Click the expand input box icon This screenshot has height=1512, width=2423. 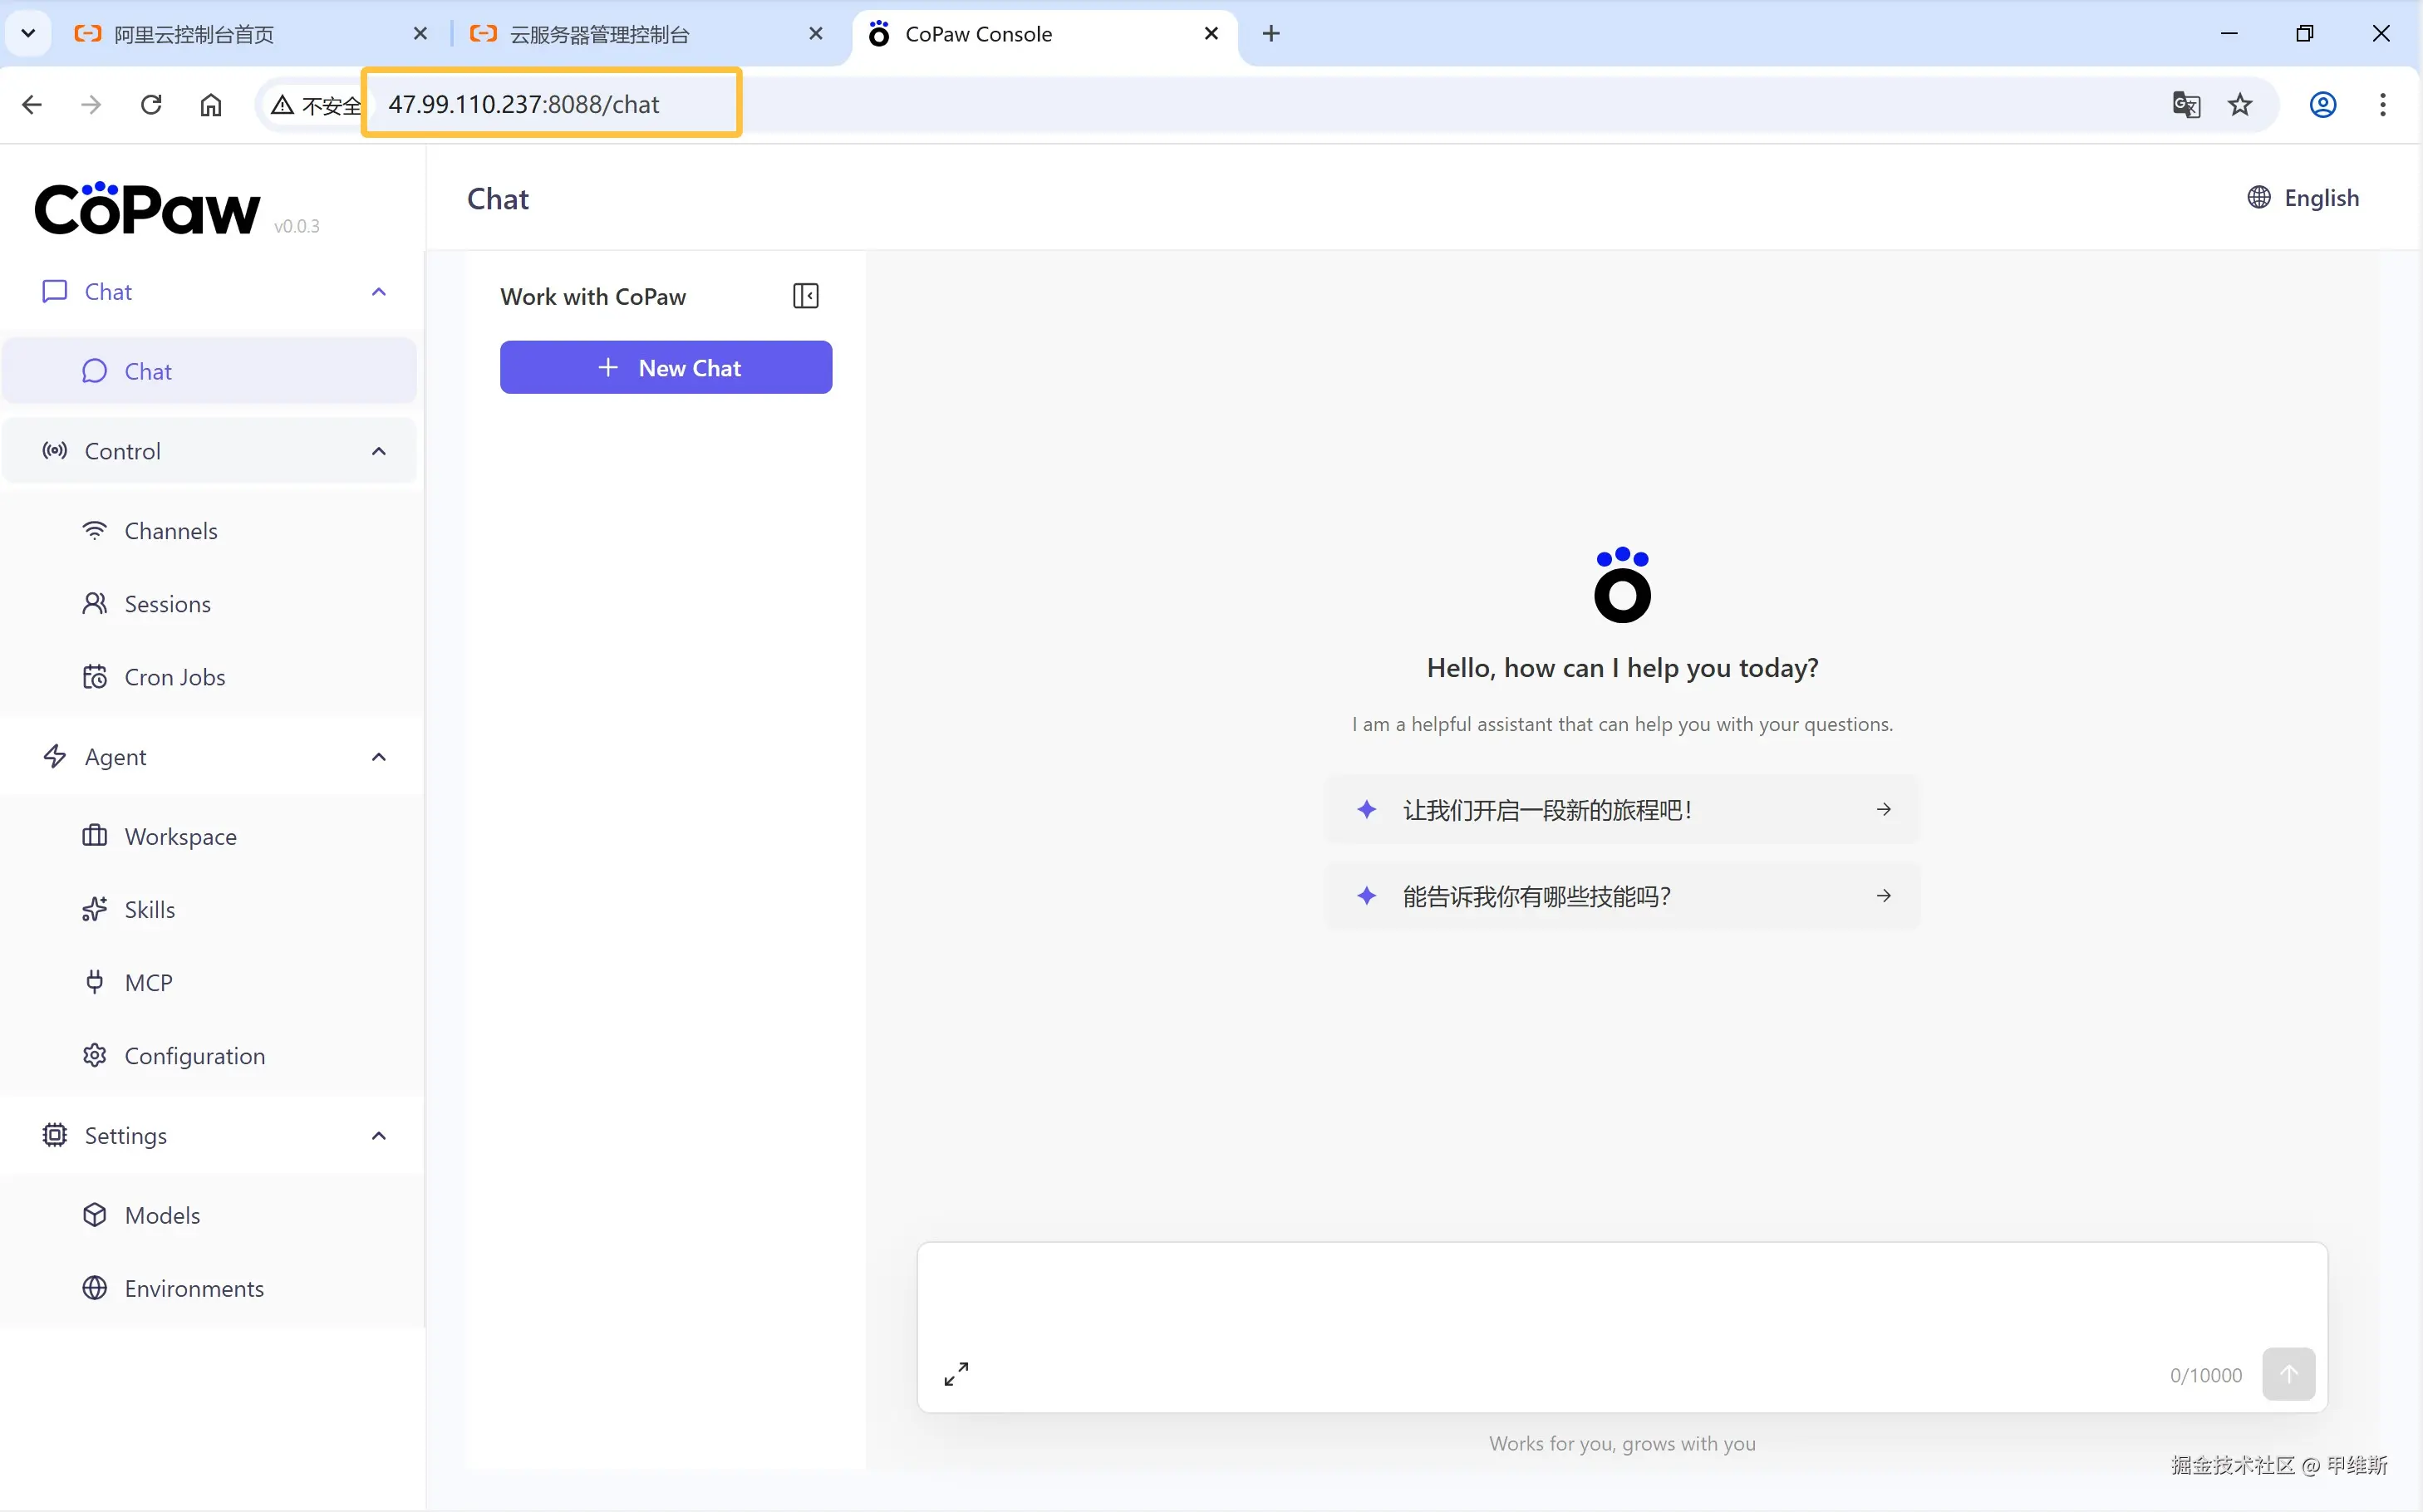956,1373
